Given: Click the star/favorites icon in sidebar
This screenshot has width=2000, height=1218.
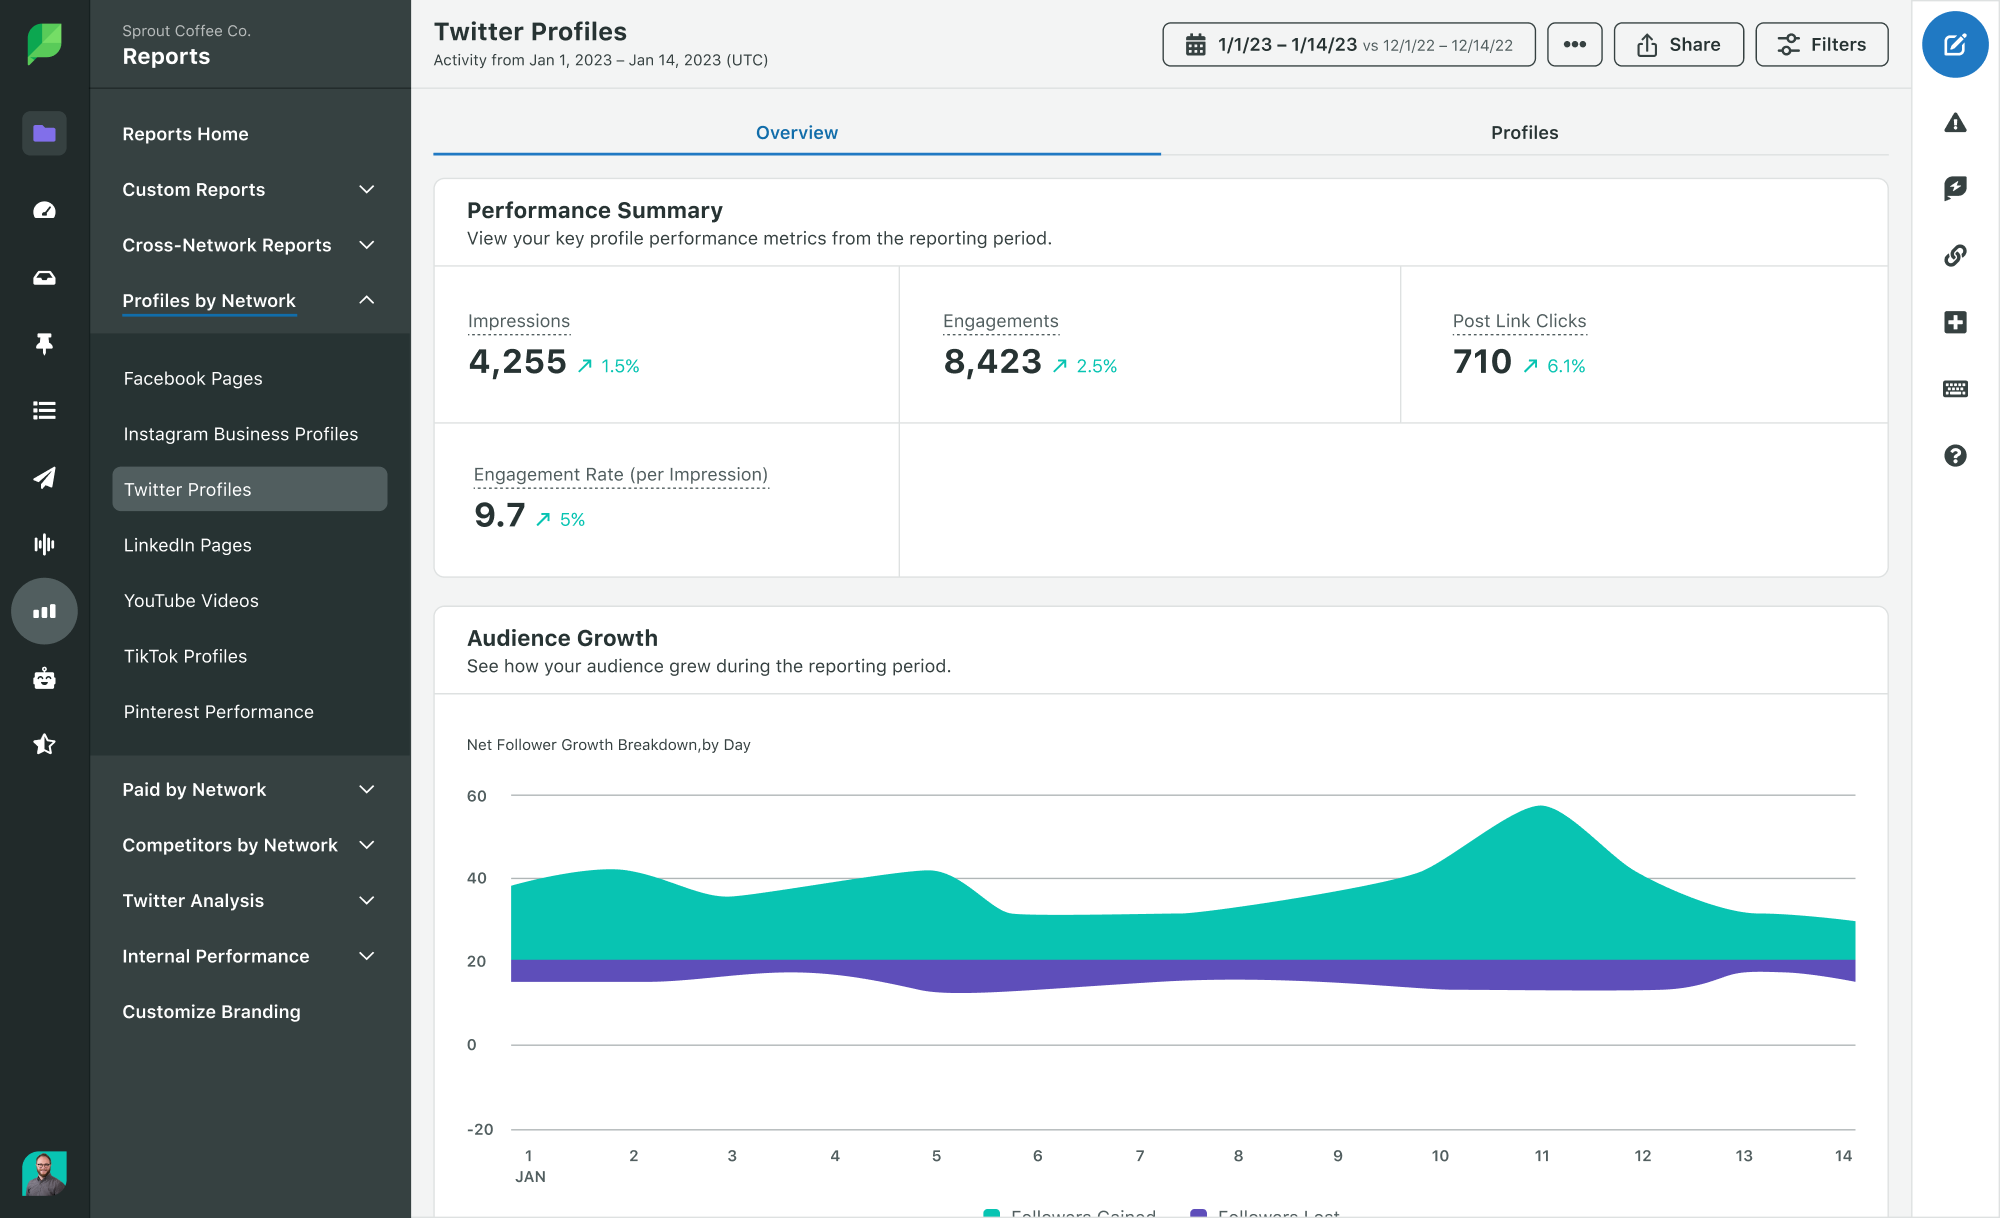Looking at the screenshot, I should tap(43, 744).
